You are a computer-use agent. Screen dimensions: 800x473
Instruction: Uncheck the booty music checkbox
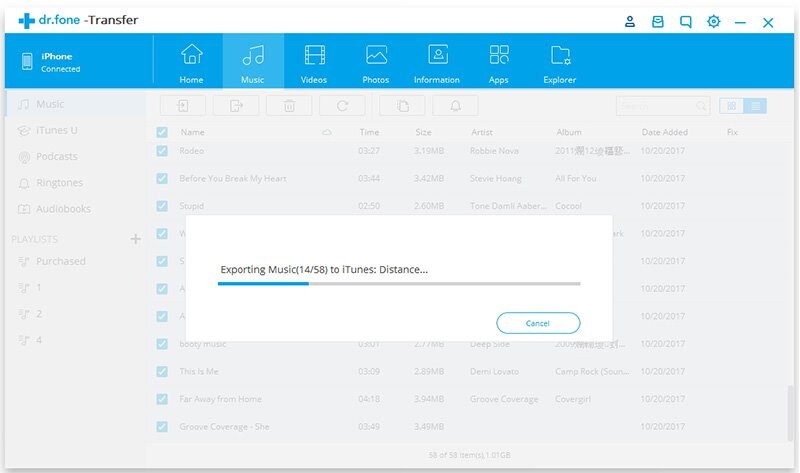(162, 344)
